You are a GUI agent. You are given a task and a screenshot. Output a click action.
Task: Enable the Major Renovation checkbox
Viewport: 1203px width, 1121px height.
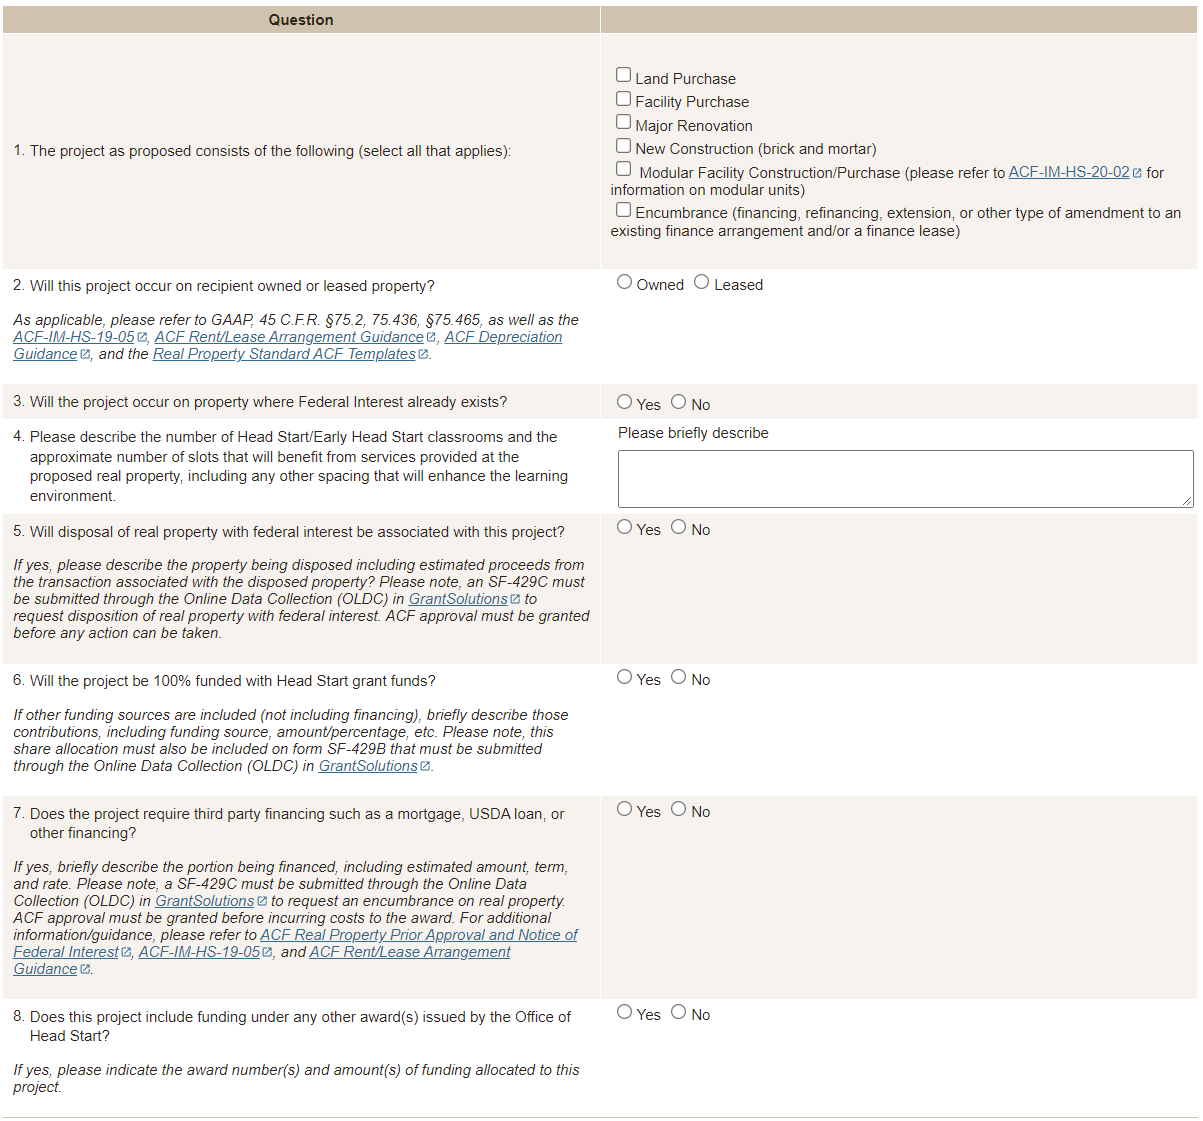pyautogui.click(x=623, y=122)
